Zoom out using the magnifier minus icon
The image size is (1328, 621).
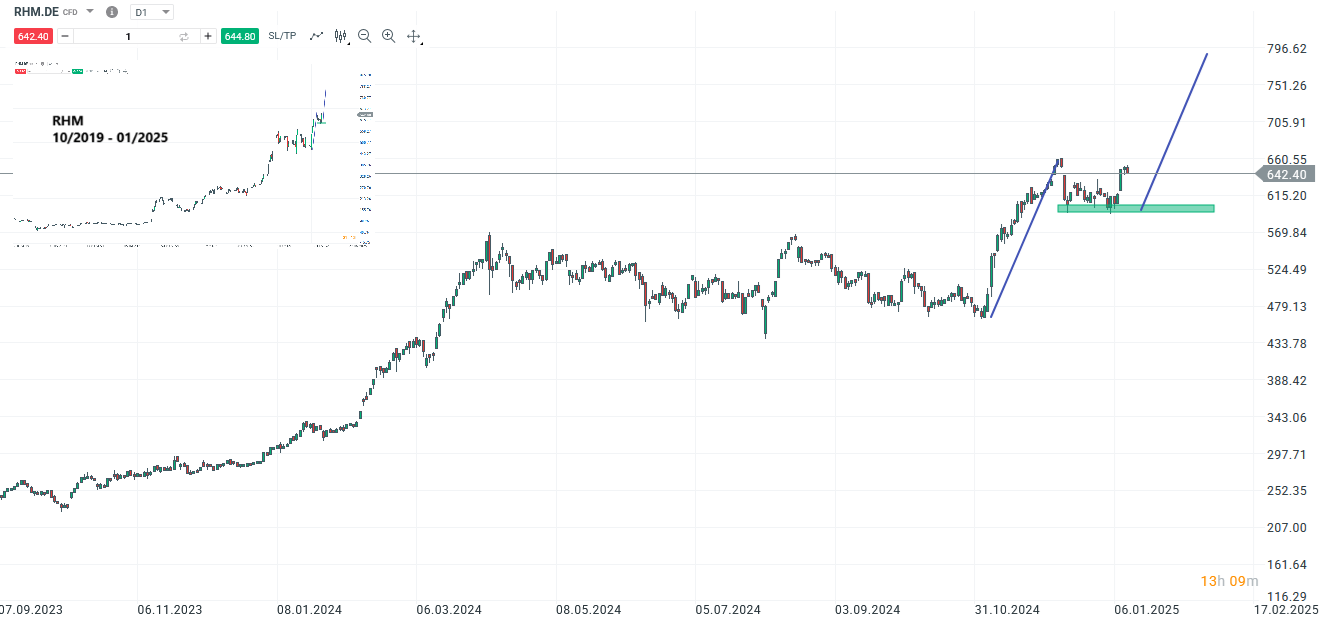click(x=364, y=35)
